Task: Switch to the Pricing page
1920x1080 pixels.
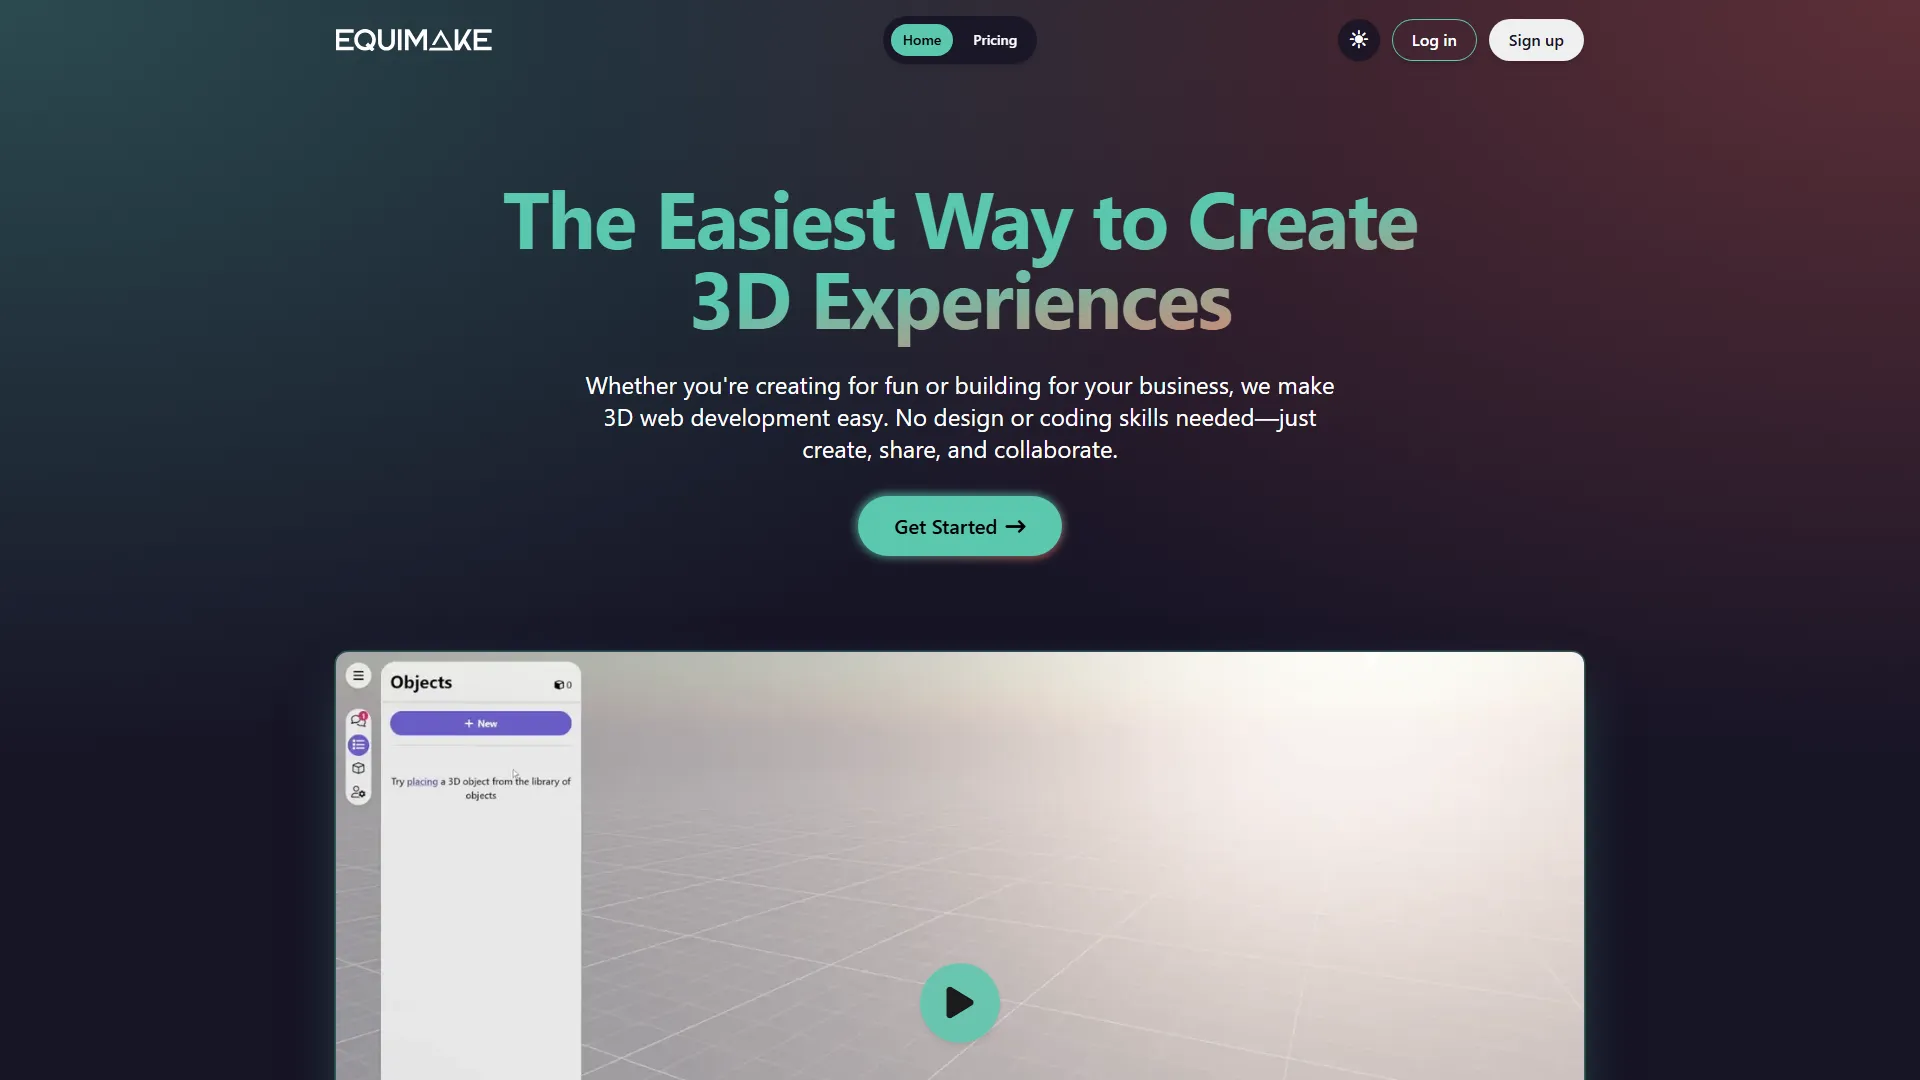Action: click(x=994, y=40)
